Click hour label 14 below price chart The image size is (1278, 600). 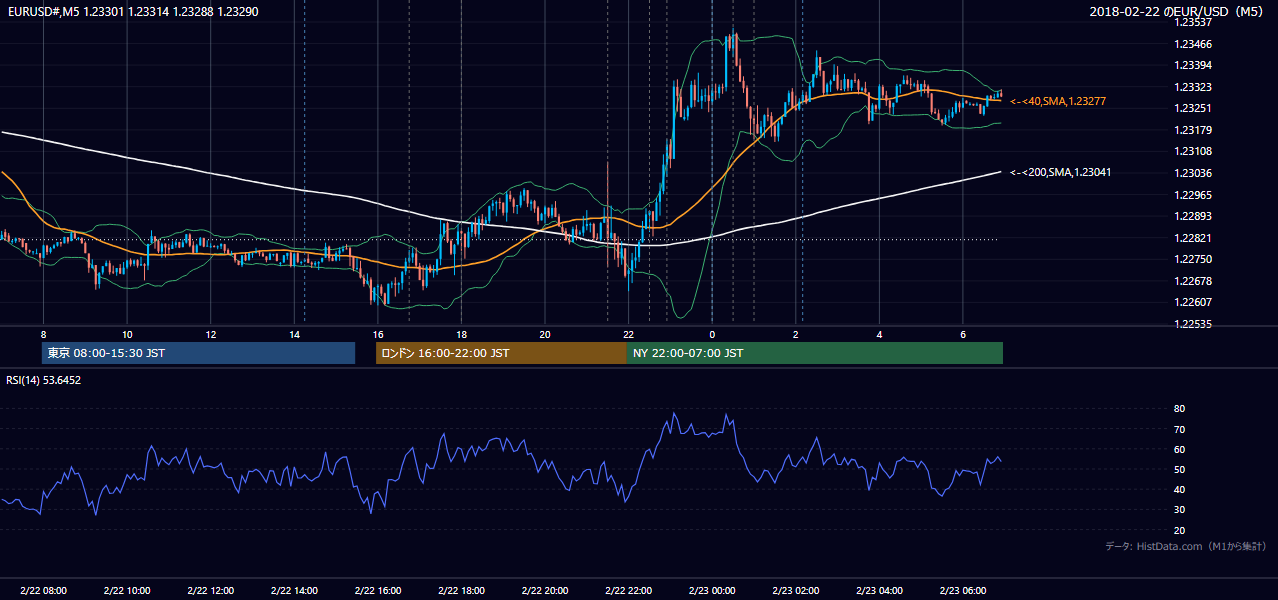(x=294, y=334)
